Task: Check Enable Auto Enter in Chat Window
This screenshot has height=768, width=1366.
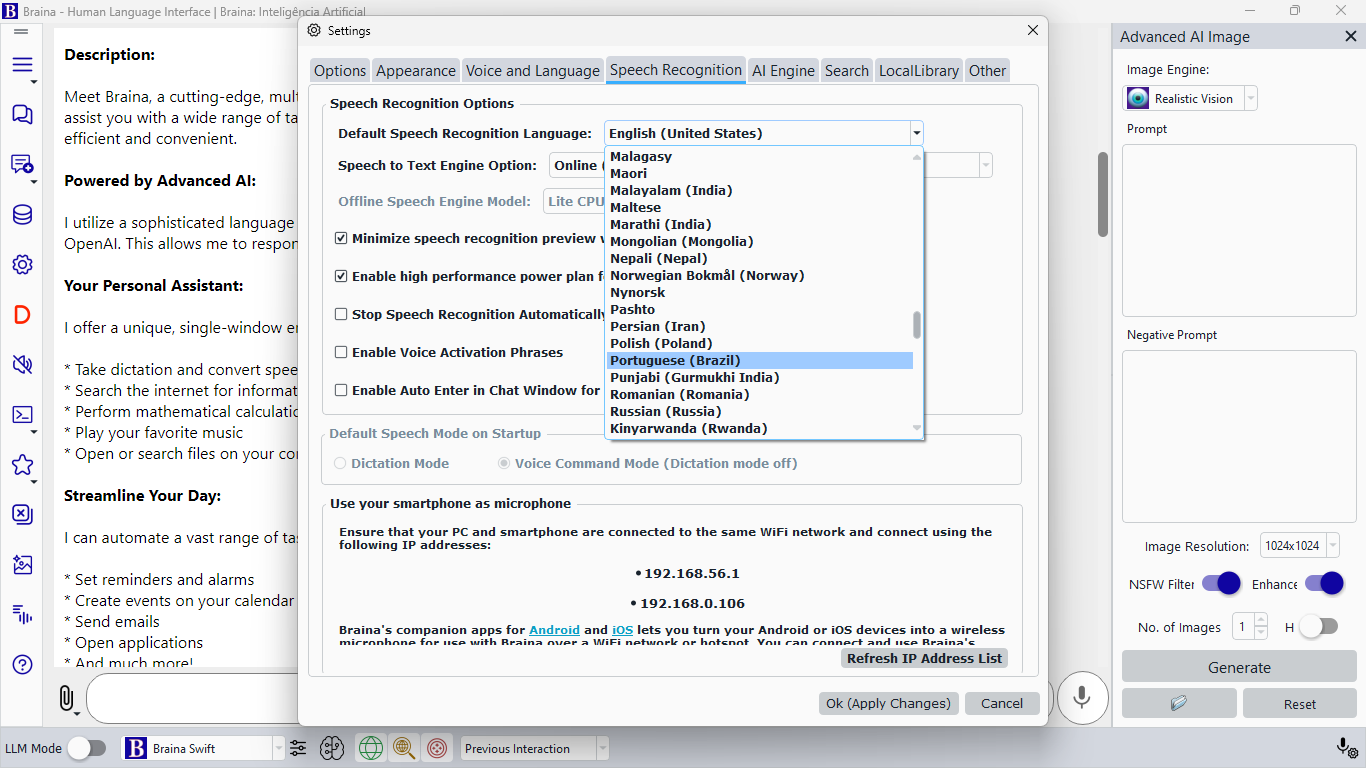Action: pyautogui.click(x=341, y=390)
